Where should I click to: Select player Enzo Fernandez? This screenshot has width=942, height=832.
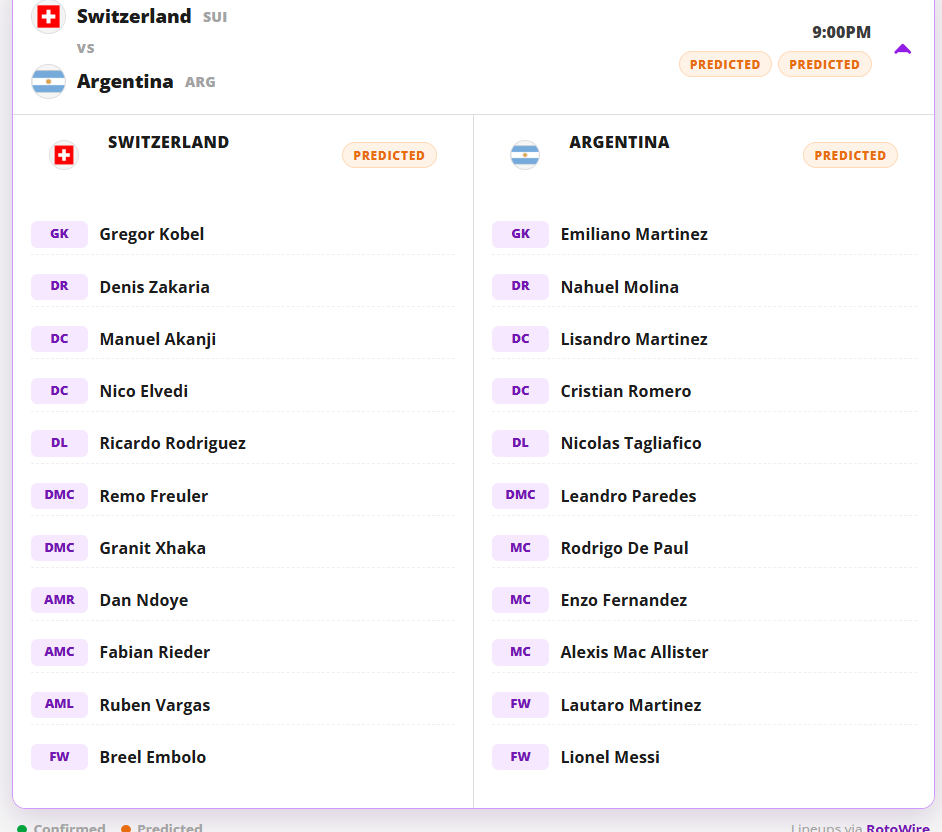tap(624, 600)
